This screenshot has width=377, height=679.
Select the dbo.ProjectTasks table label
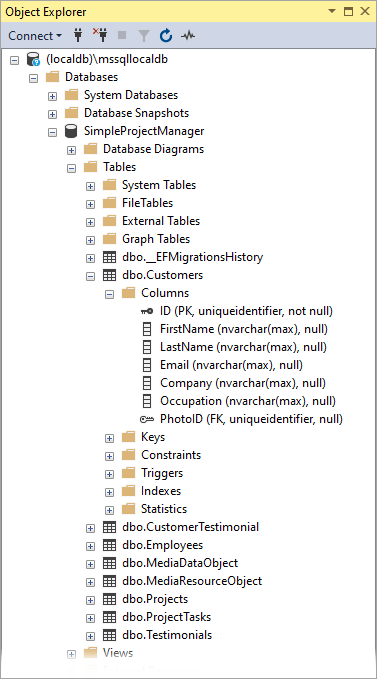coord(167,617)
